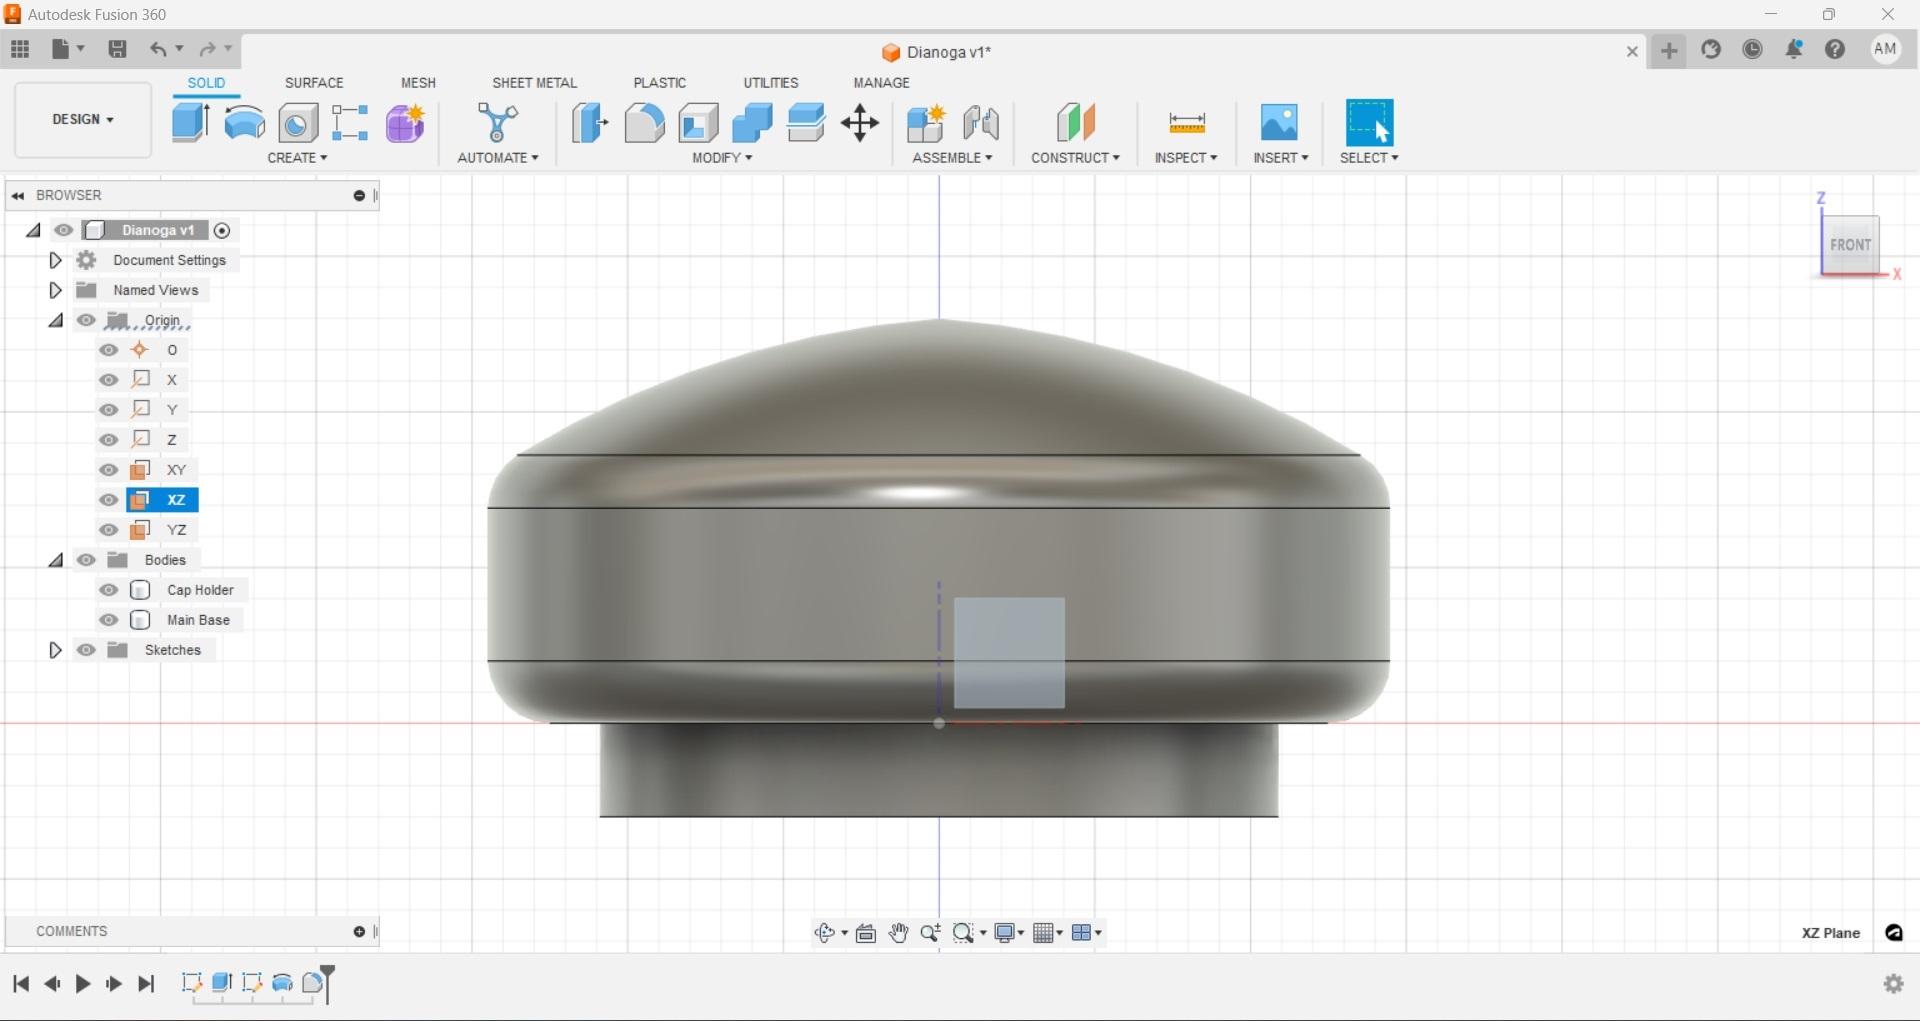Open the CREATE dropdown menu
The image size is (1924, 1021).
pos(297,158)
